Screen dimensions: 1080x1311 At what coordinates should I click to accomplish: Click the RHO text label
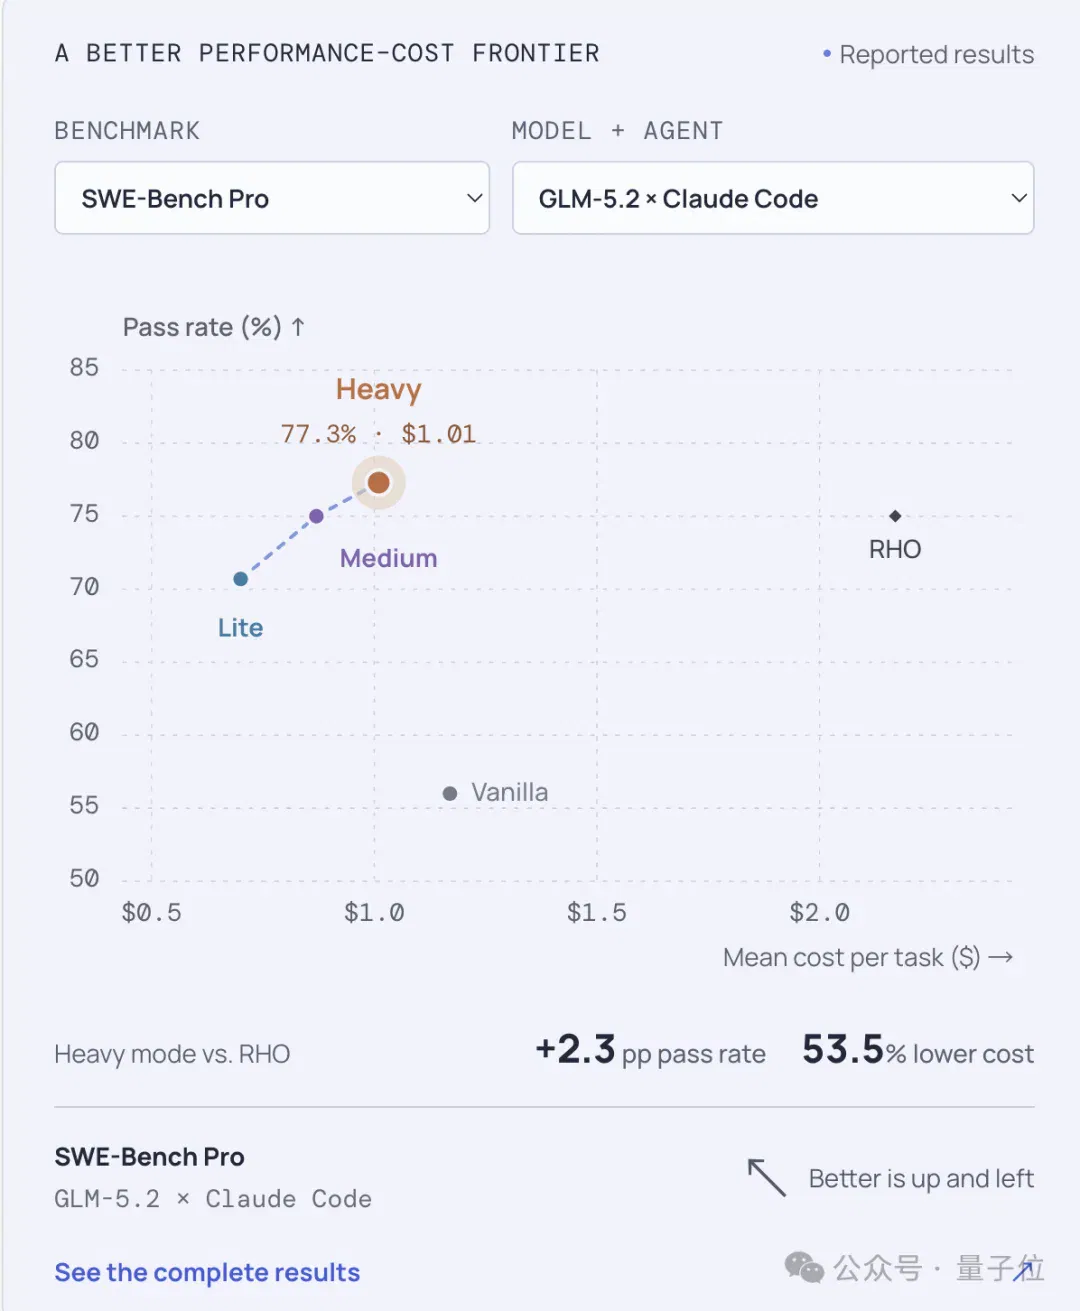click(895, 549)
